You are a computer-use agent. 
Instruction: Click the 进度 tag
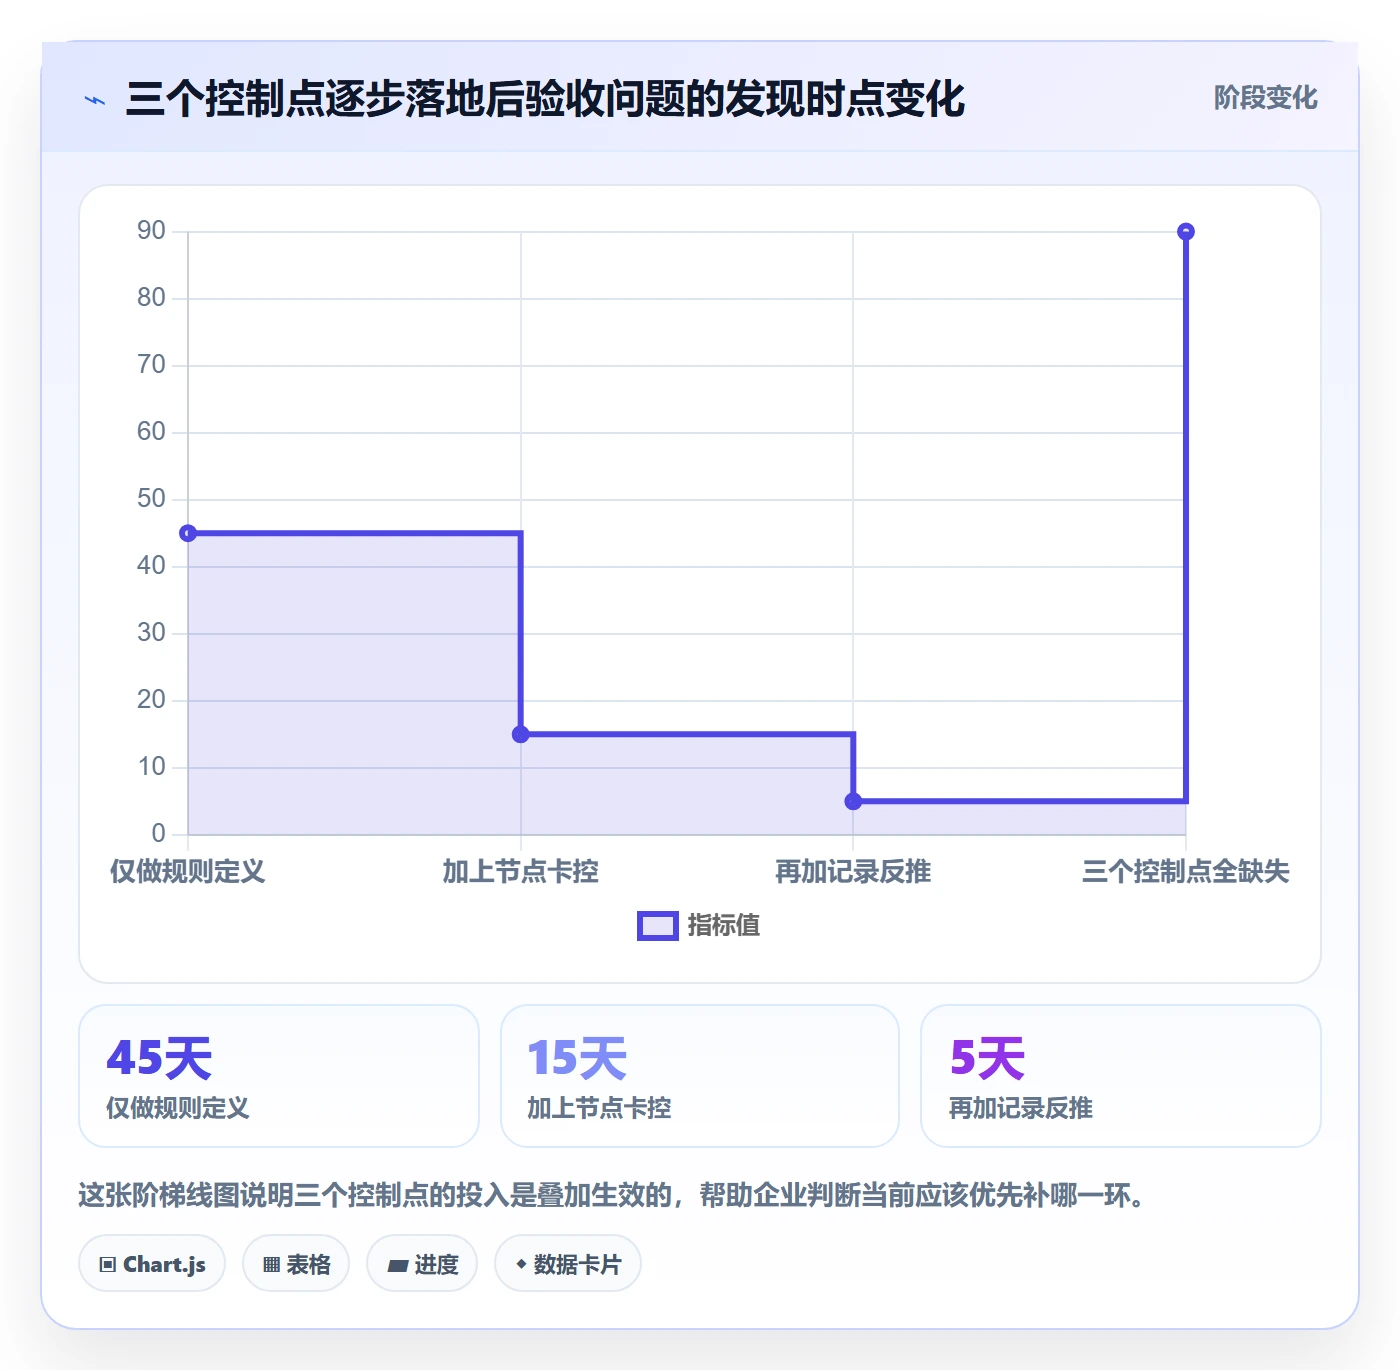point(422,1264)
